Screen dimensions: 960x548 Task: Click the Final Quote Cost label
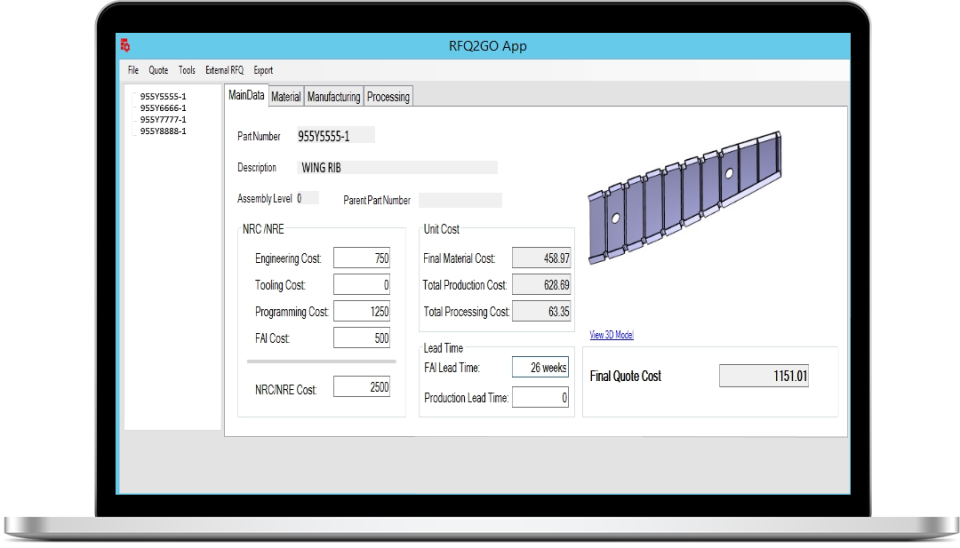pyautogui.click(x=626, y=377)
